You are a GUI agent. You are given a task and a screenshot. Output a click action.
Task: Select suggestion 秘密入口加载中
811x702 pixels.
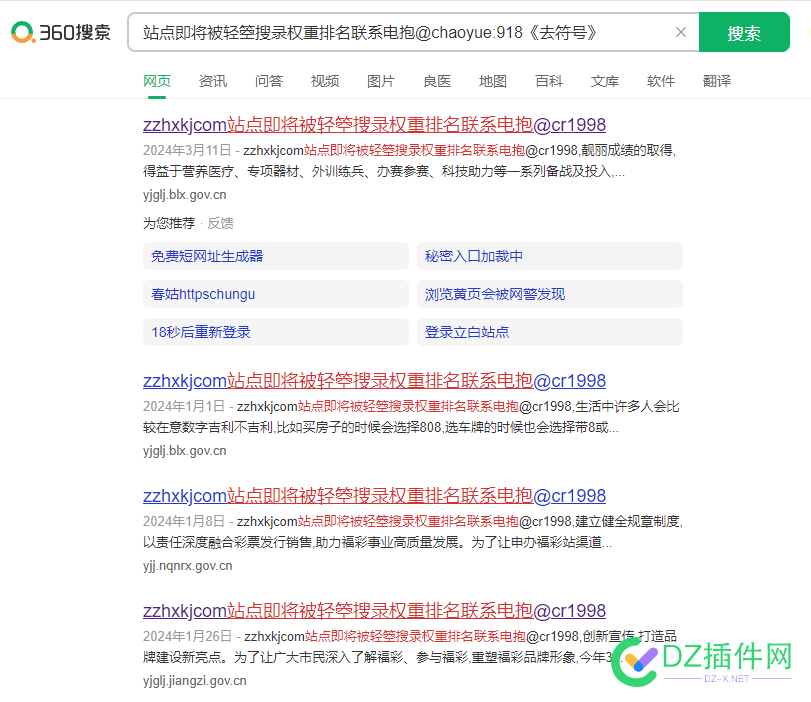[550, 256]
